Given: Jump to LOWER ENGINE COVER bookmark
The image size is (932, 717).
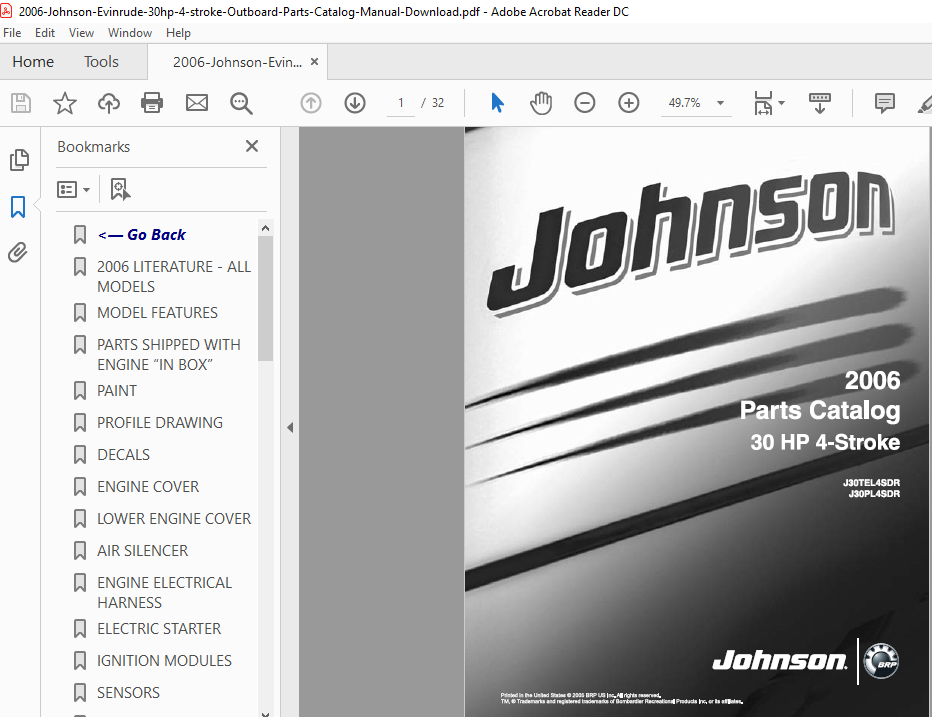Looking at the screenshot, I should tap(174, 519).
